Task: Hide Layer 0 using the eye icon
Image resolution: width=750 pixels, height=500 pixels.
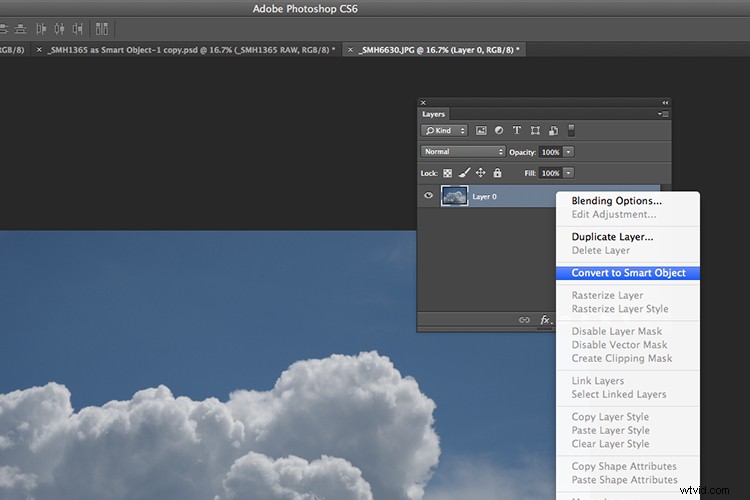Action: (x=428, y=196)
